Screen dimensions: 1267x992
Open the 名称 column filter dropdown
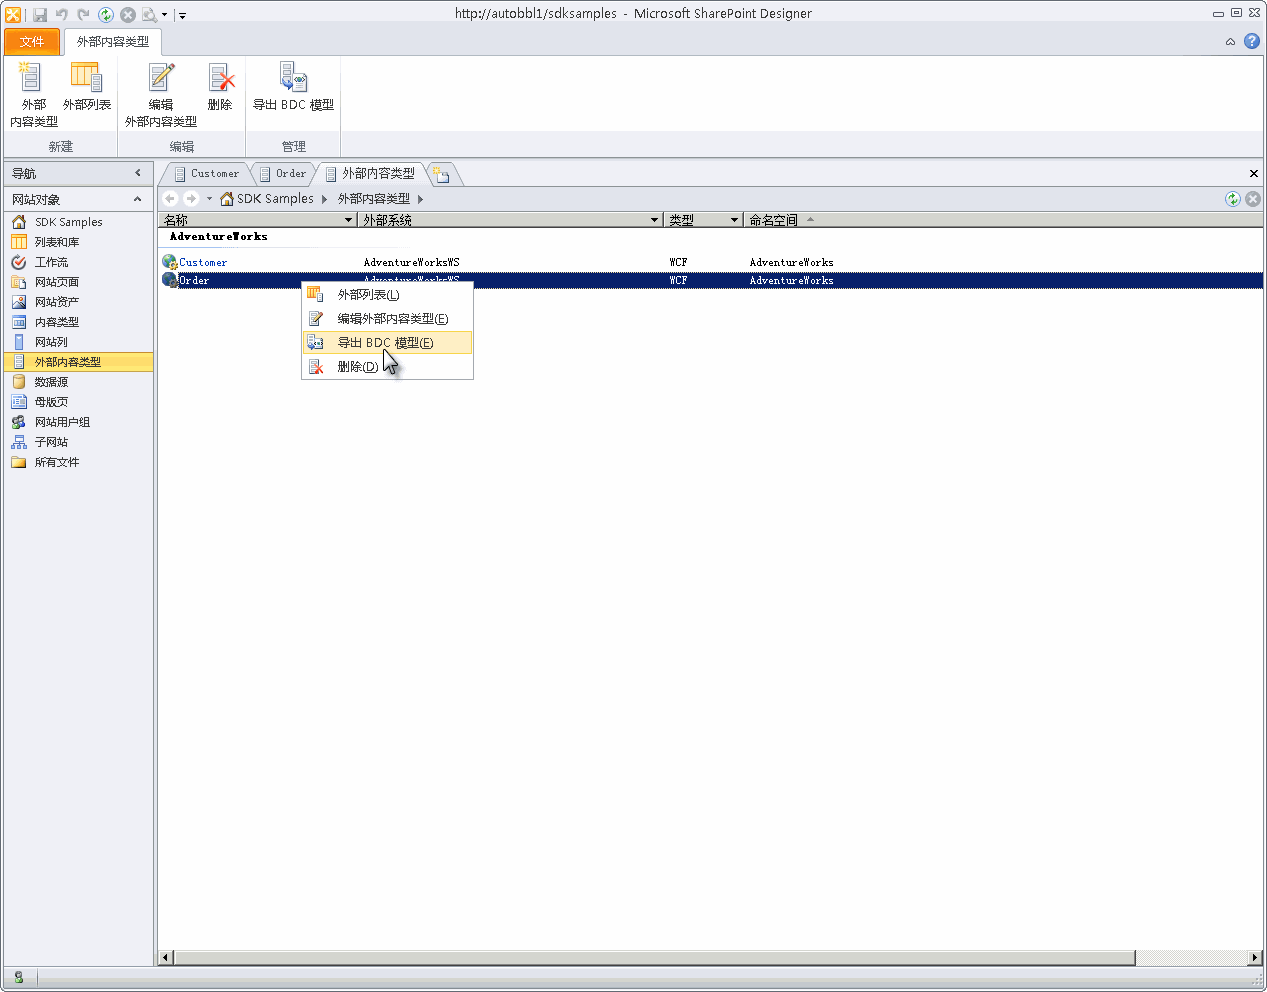coord(348,220)
